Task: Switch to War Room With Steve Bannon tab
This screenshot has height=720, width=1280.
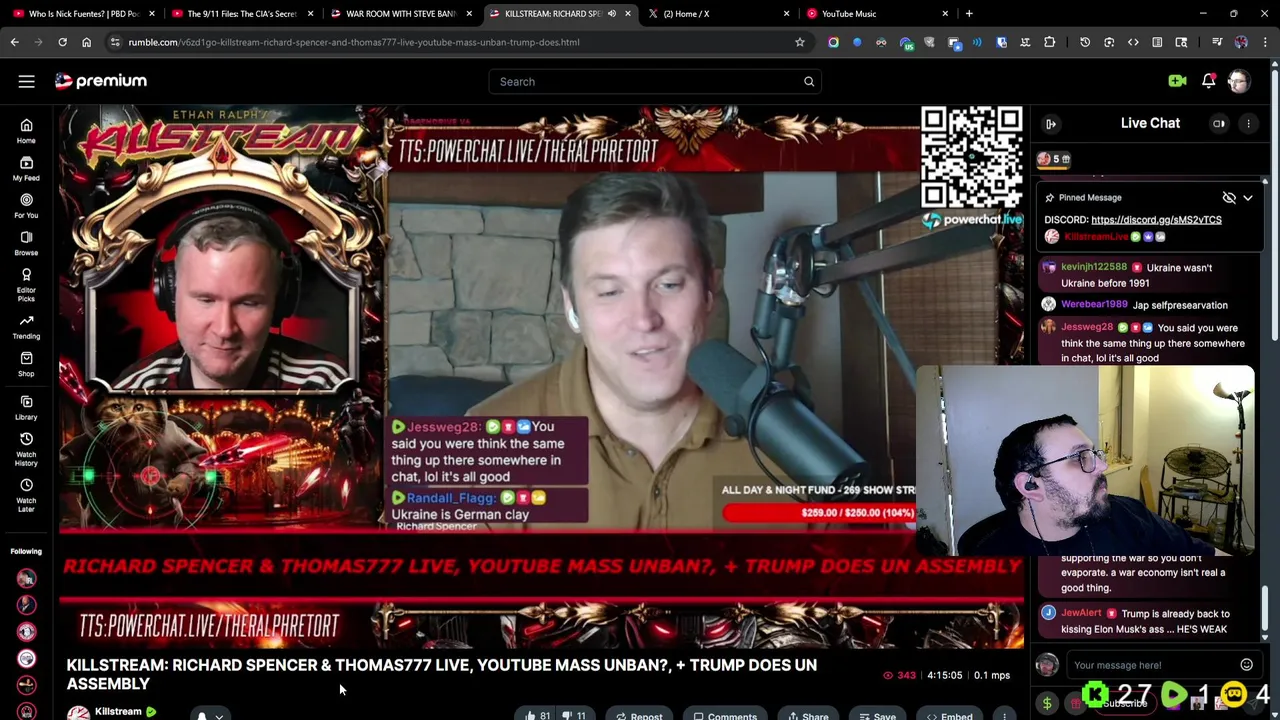Action: 401,14
